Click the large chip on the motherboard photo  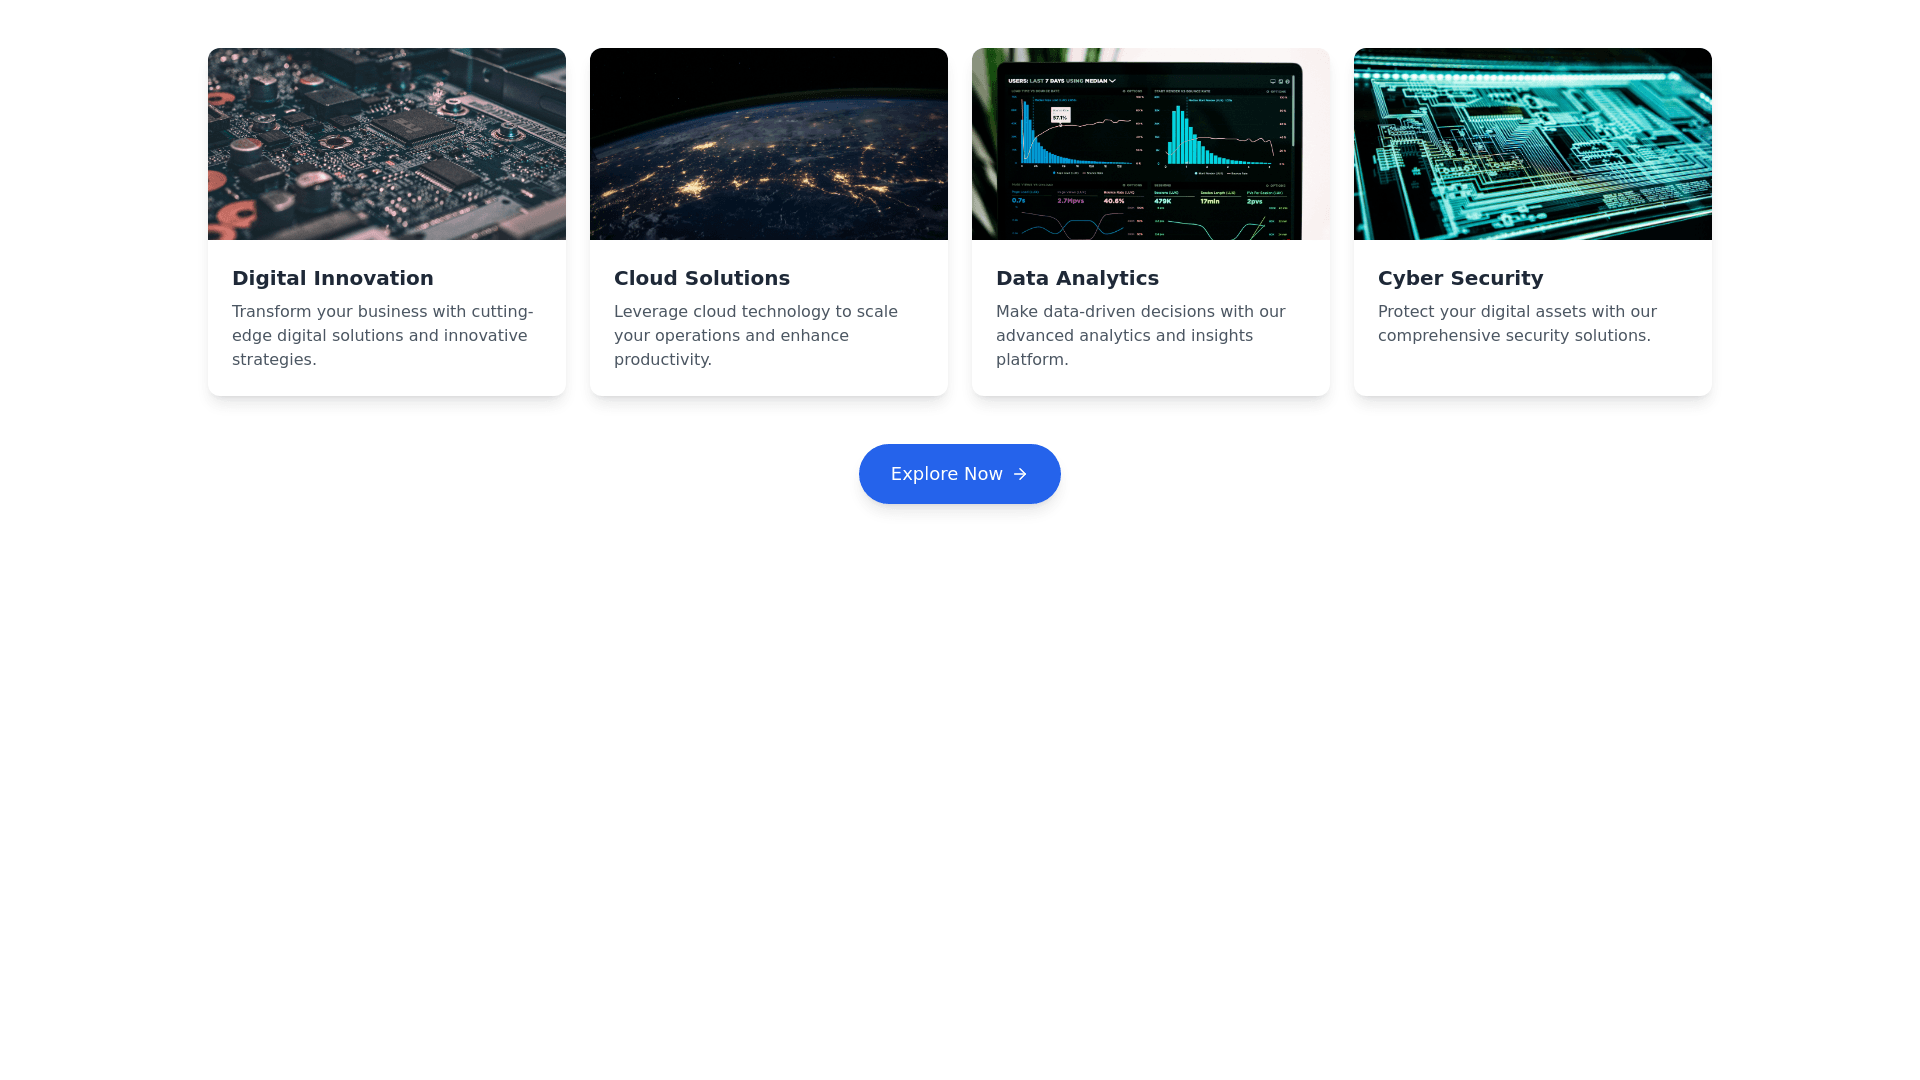413,124
